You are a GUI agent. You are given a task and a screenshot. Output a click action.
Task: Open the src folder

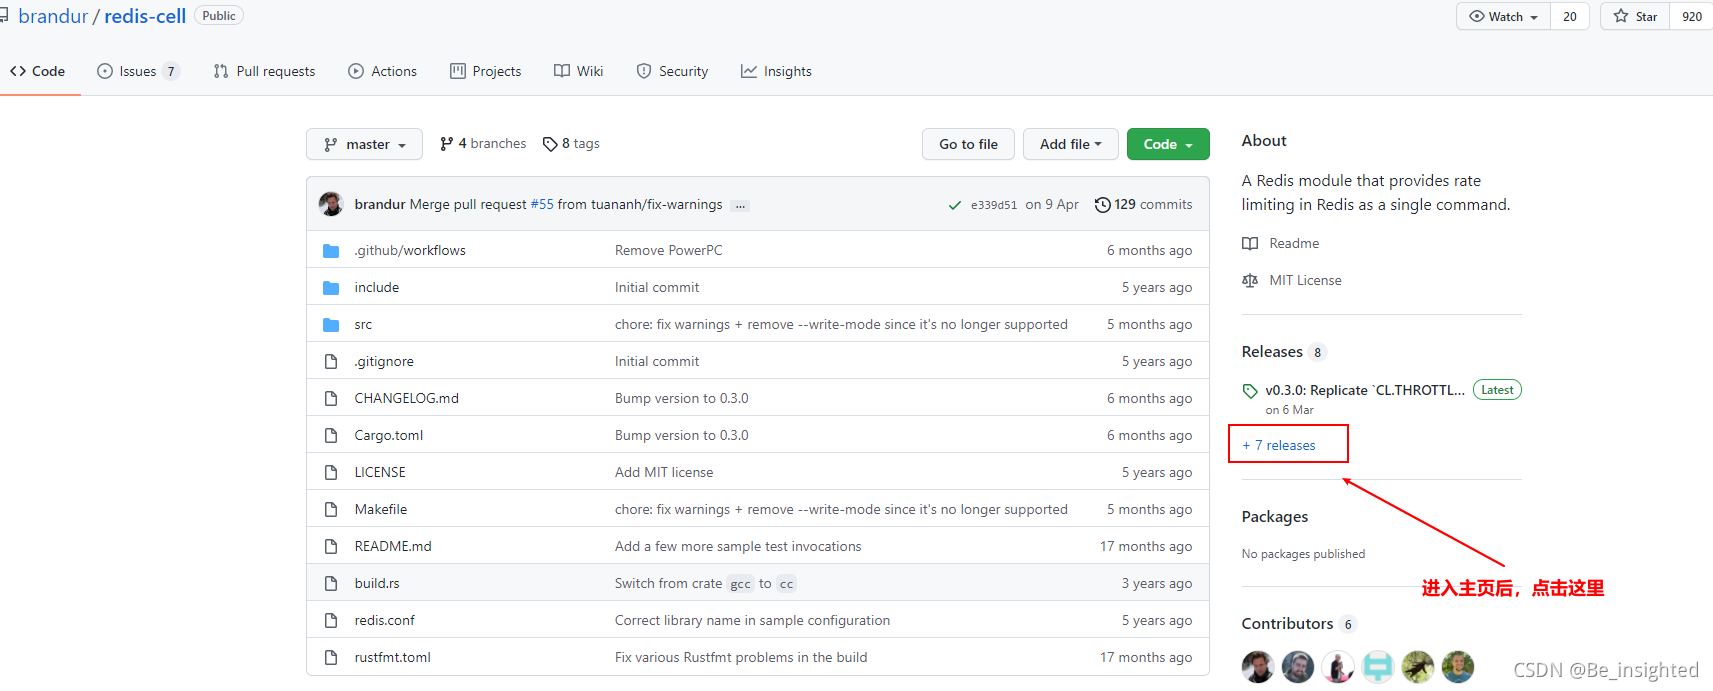coord(363,324)
